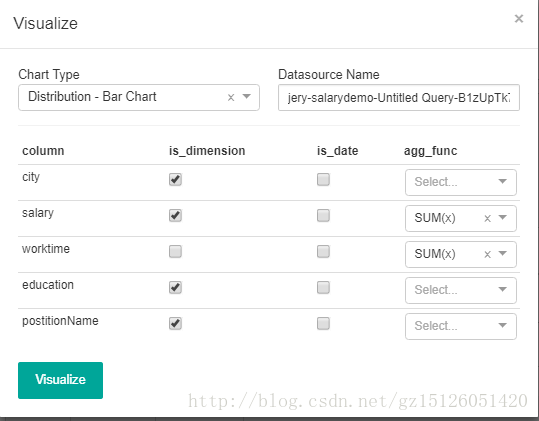Image resolution: width=539 pixels, height=421 pixels.
Task: Click the teal Visualize button
Action: (x=60, y=380)
